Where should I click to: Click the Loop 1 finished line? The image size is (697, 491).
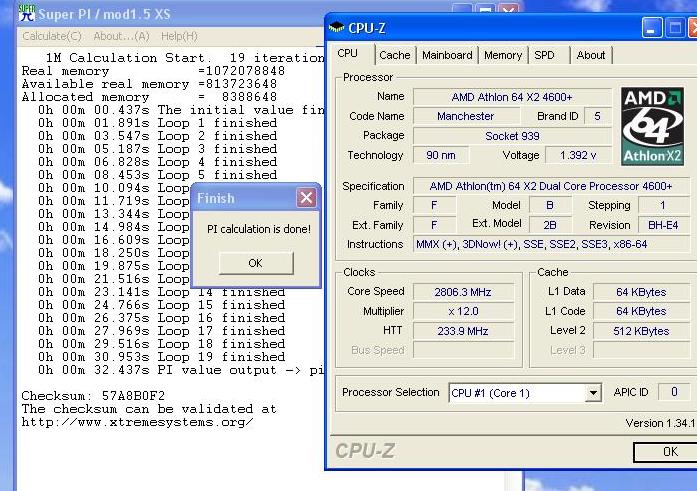pos(157,123)
